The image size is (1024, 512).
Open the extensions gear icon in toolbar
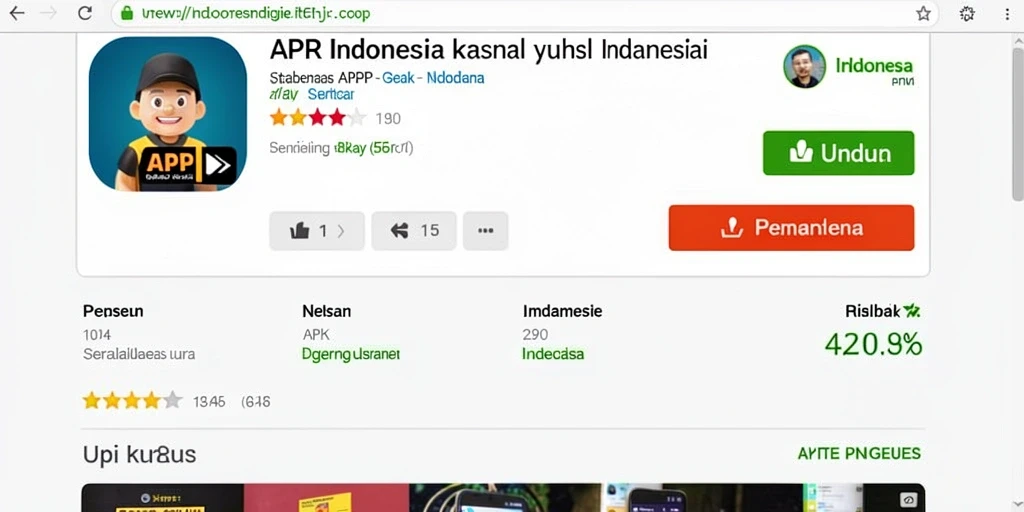(x=967, y=14)
